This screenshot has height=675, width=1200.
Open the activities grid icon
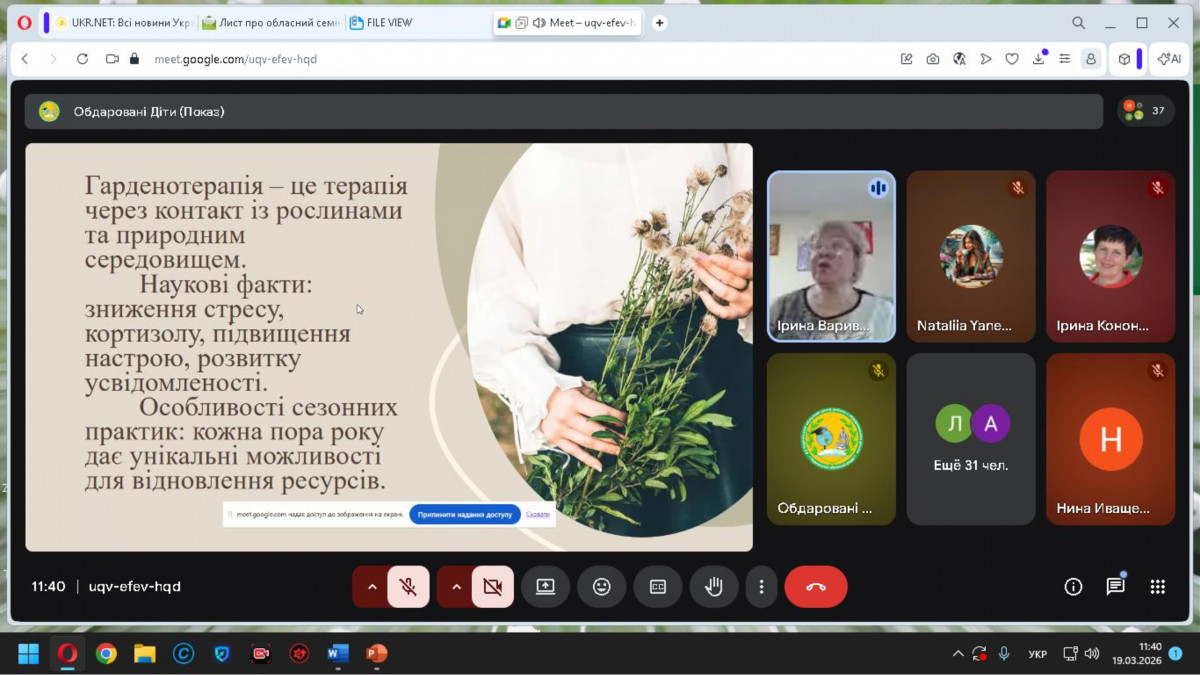tap(1157, 587)
